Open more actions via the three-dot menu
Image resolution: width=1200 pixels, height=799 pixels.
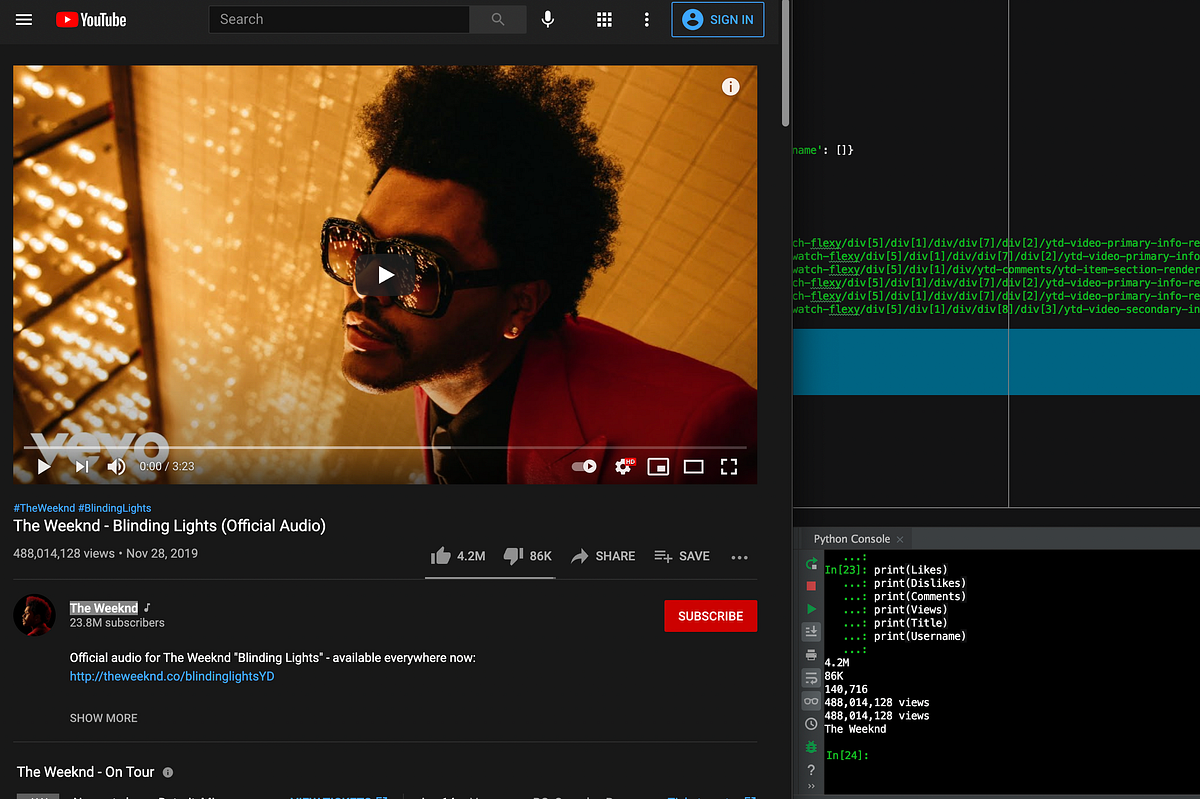click(739, 556)
